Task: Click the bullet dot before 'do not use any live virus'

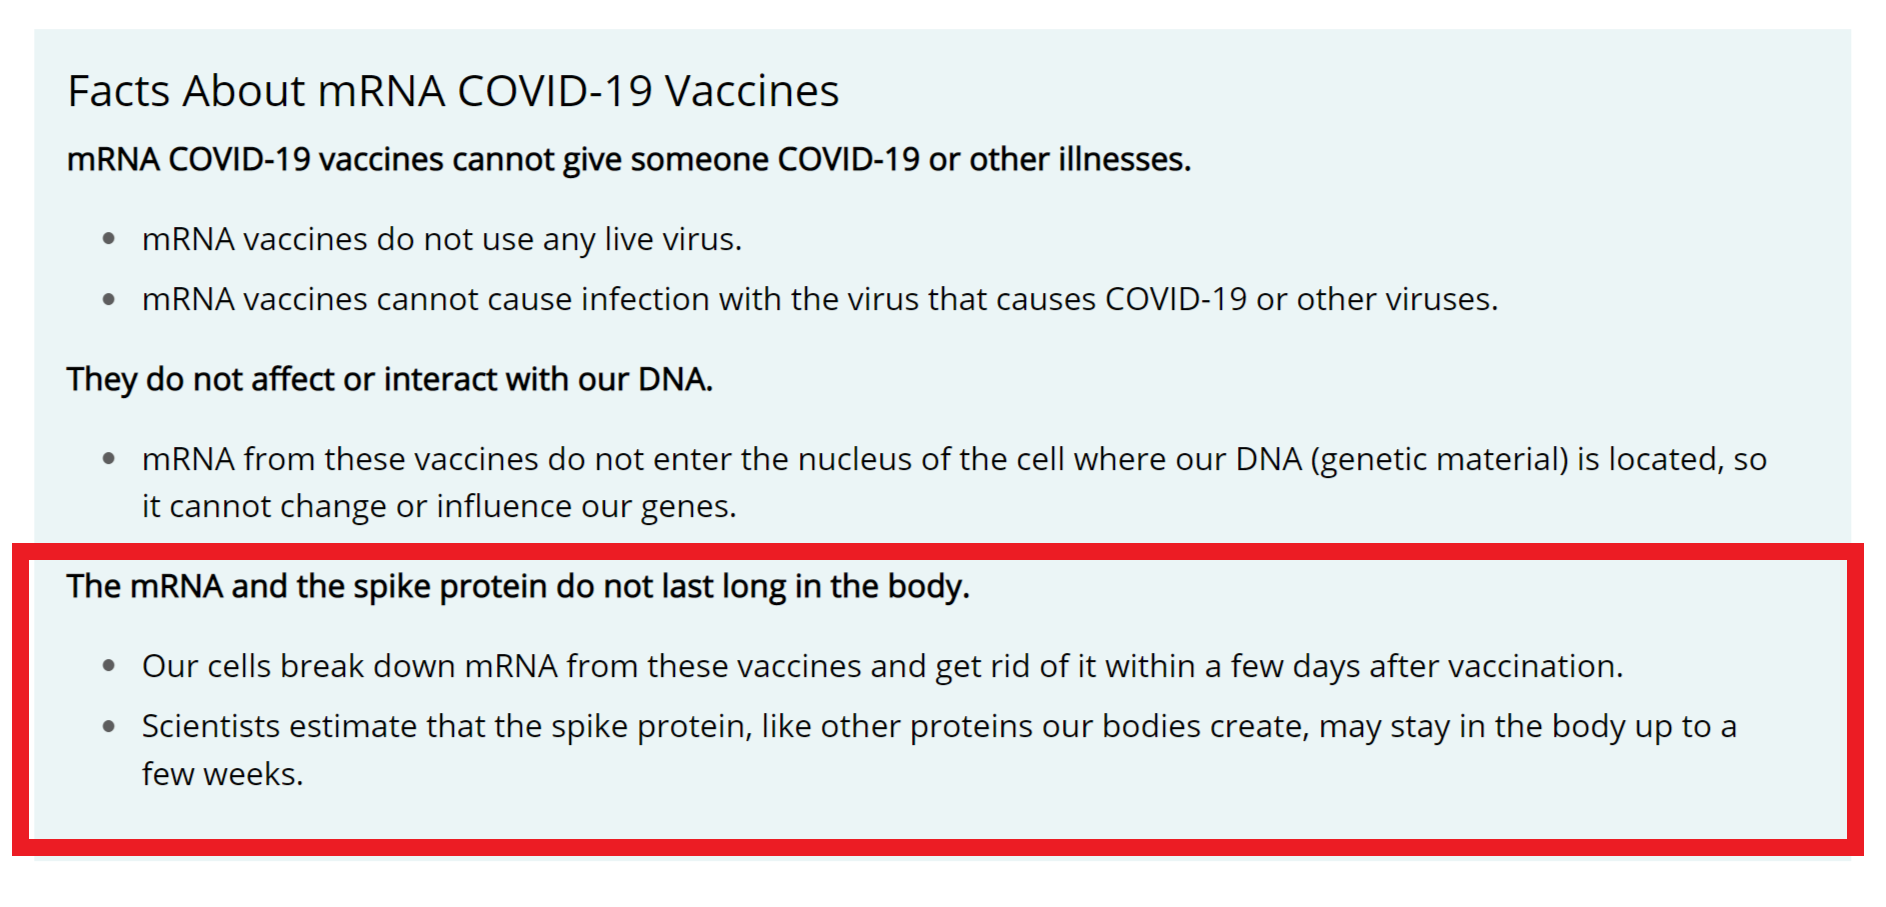Action: (x=109, y=239)
